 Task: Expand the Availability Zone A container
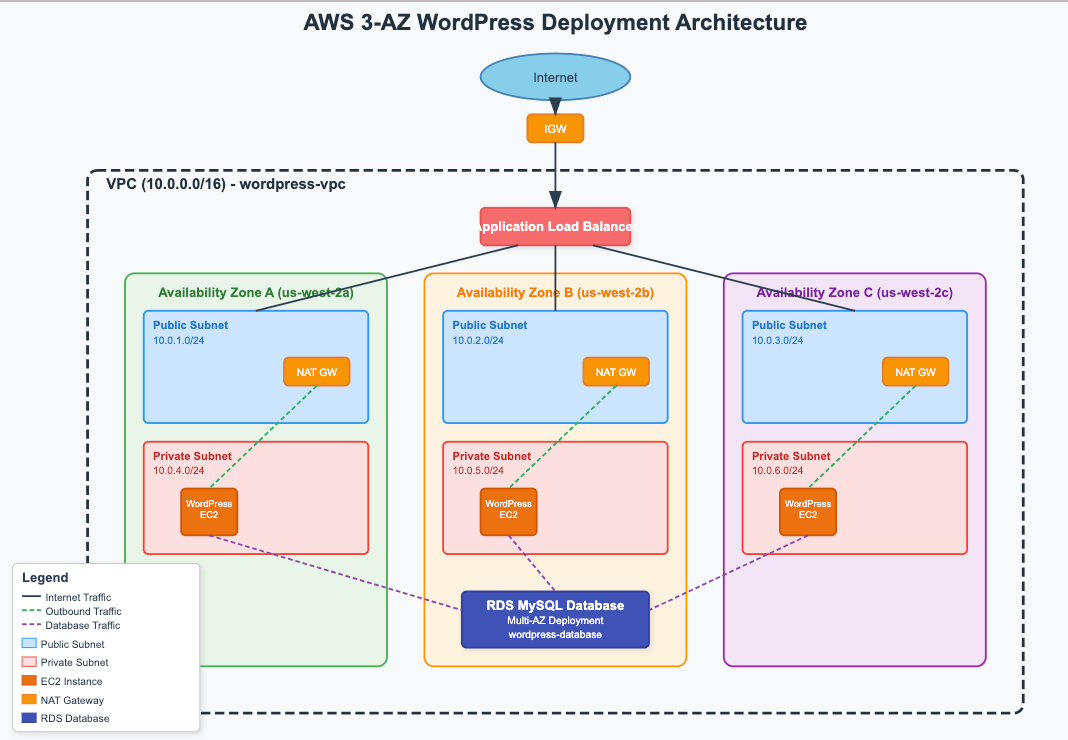point(255,292)
